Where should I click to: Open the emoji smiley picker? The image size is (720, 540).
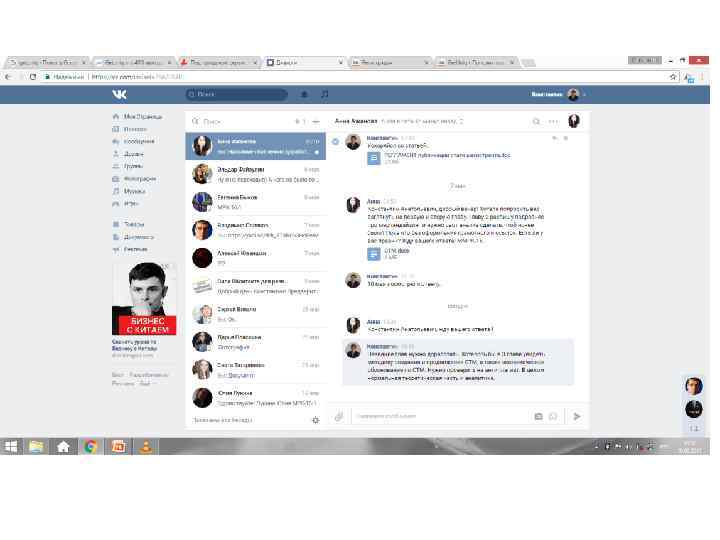pos(553,416)
